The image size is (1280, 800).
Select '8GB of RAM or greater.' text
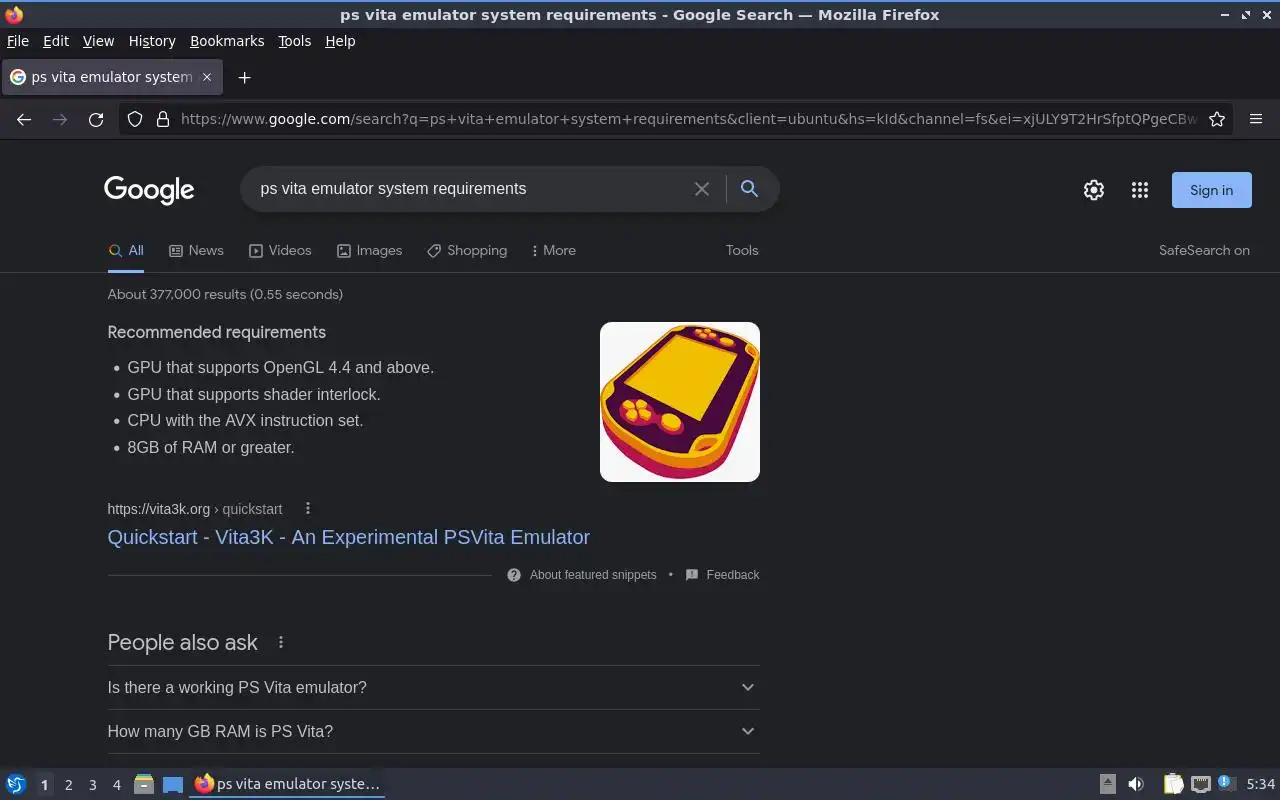tap(211, 447)
